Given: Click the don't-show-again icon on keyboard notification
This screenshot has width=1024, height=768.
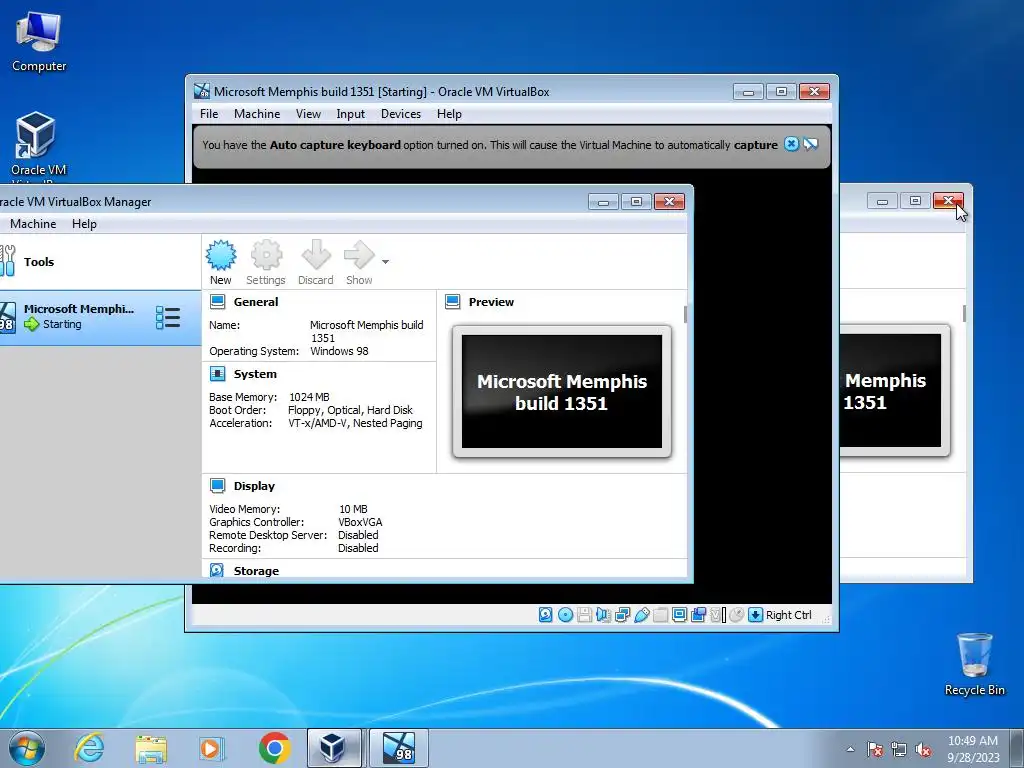Looking at the screenshot, I should point(810,144).
